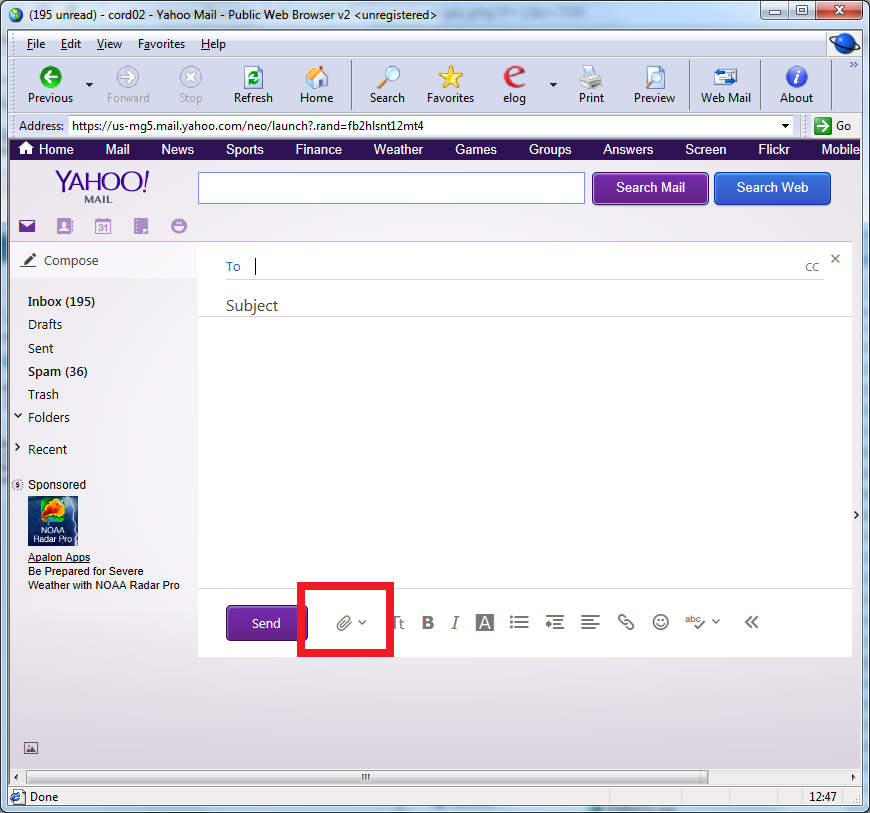Open the View menu
This screenshot has width=870, height=813.
pyautogui.click(x=109, y=44)
